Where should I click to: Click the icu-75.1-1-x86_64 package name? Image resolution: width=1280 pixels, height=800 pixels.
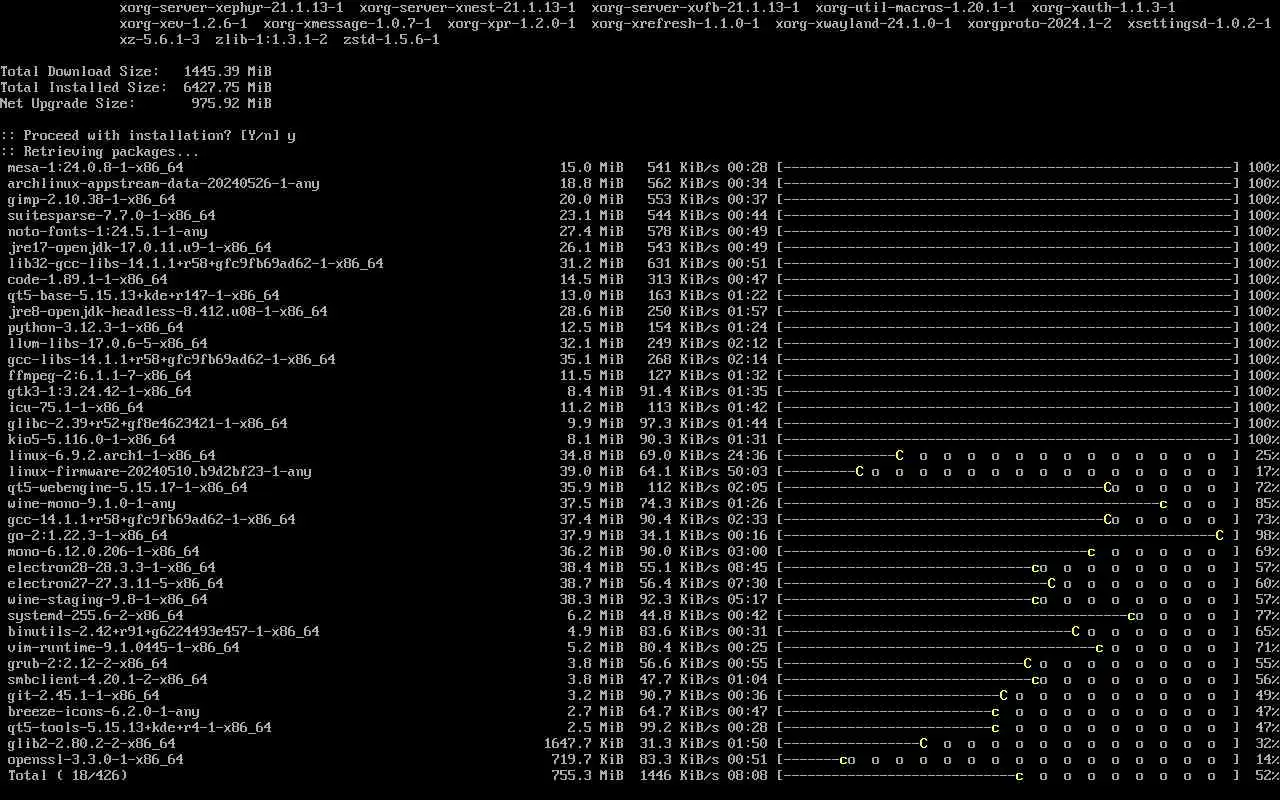tap(75, 408)
